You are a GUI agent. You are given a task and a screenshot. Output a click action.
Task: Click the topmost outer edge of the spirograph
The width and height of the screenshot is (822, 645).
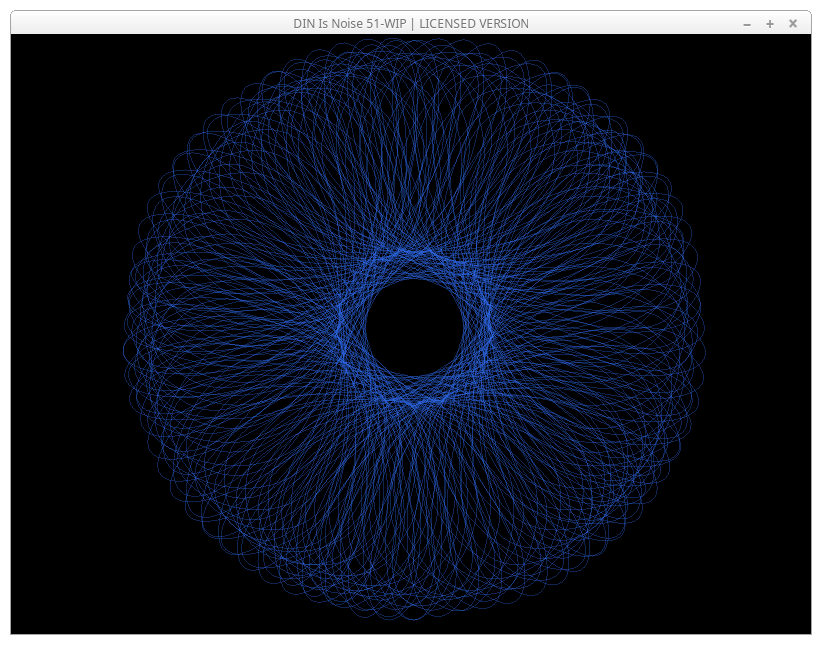pyautogui.click(x=414, y=40)
